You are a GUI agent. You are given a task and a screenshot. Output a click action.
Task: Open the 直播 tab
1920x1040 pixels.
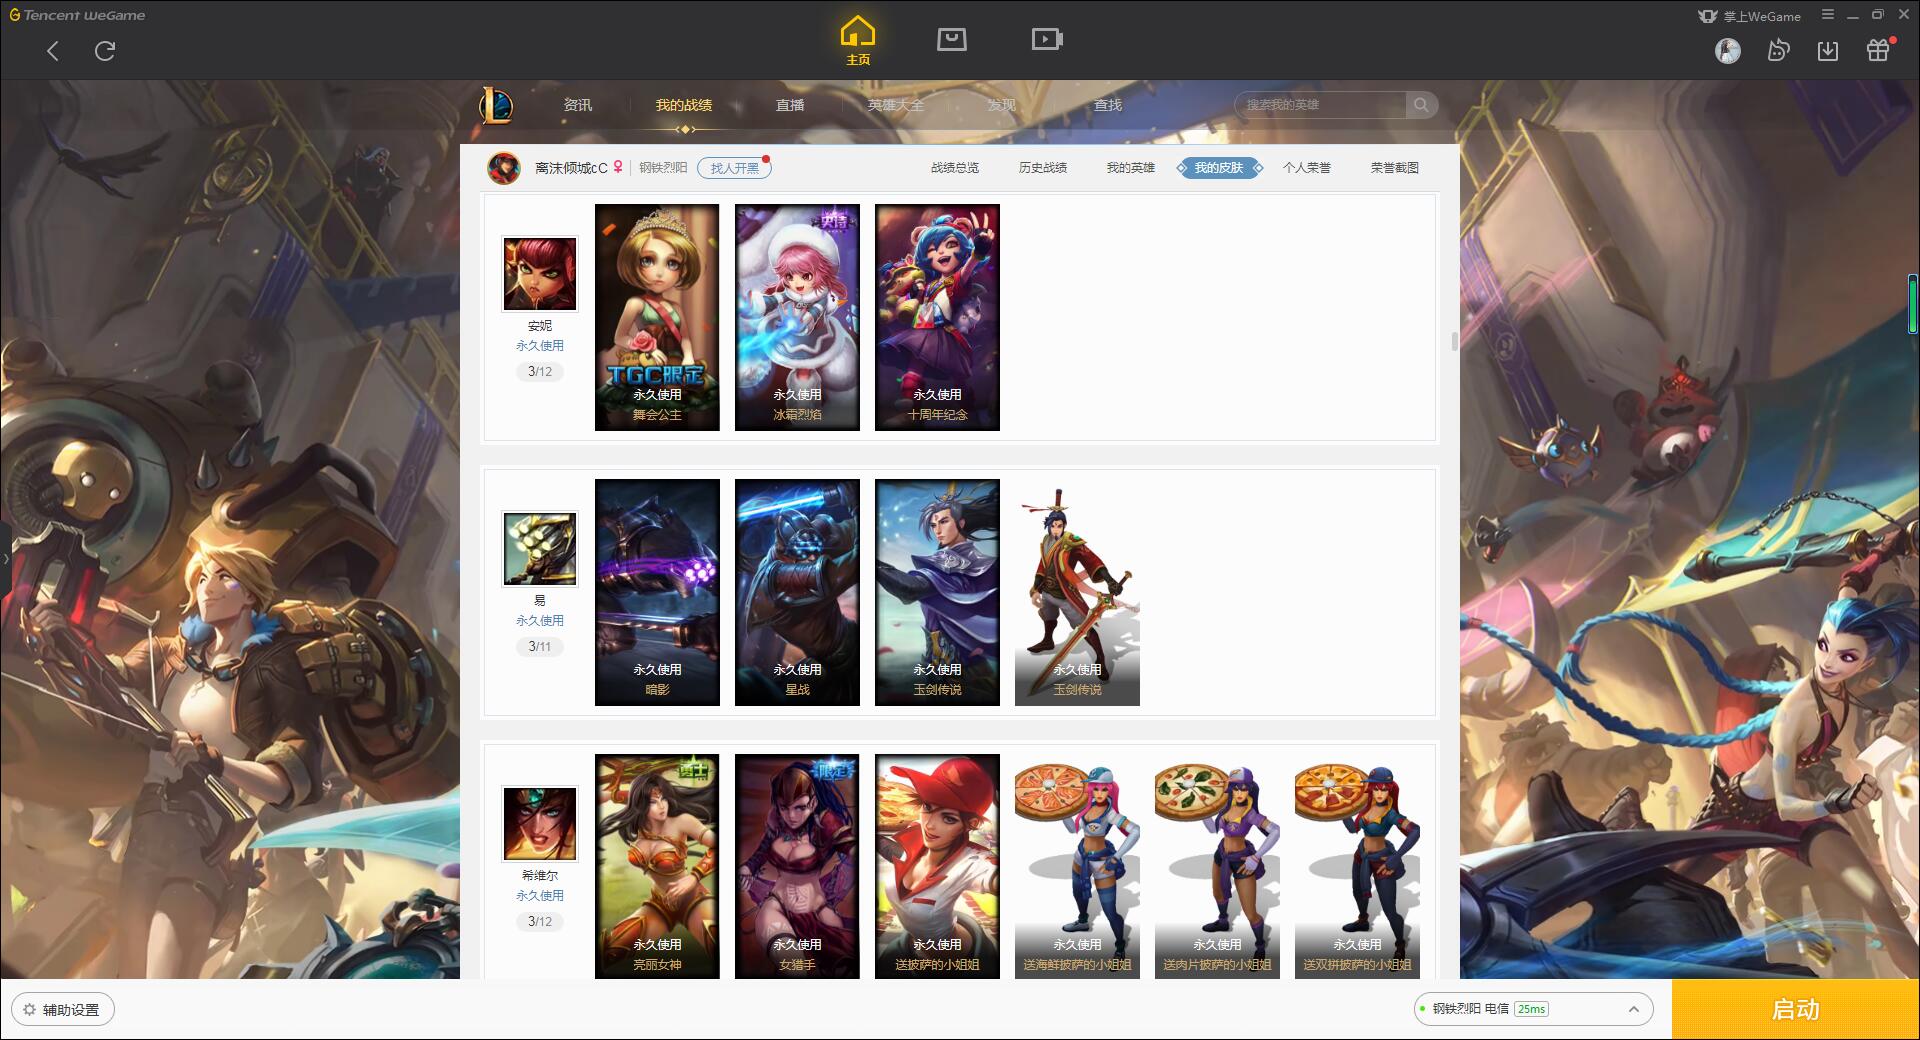790,105
